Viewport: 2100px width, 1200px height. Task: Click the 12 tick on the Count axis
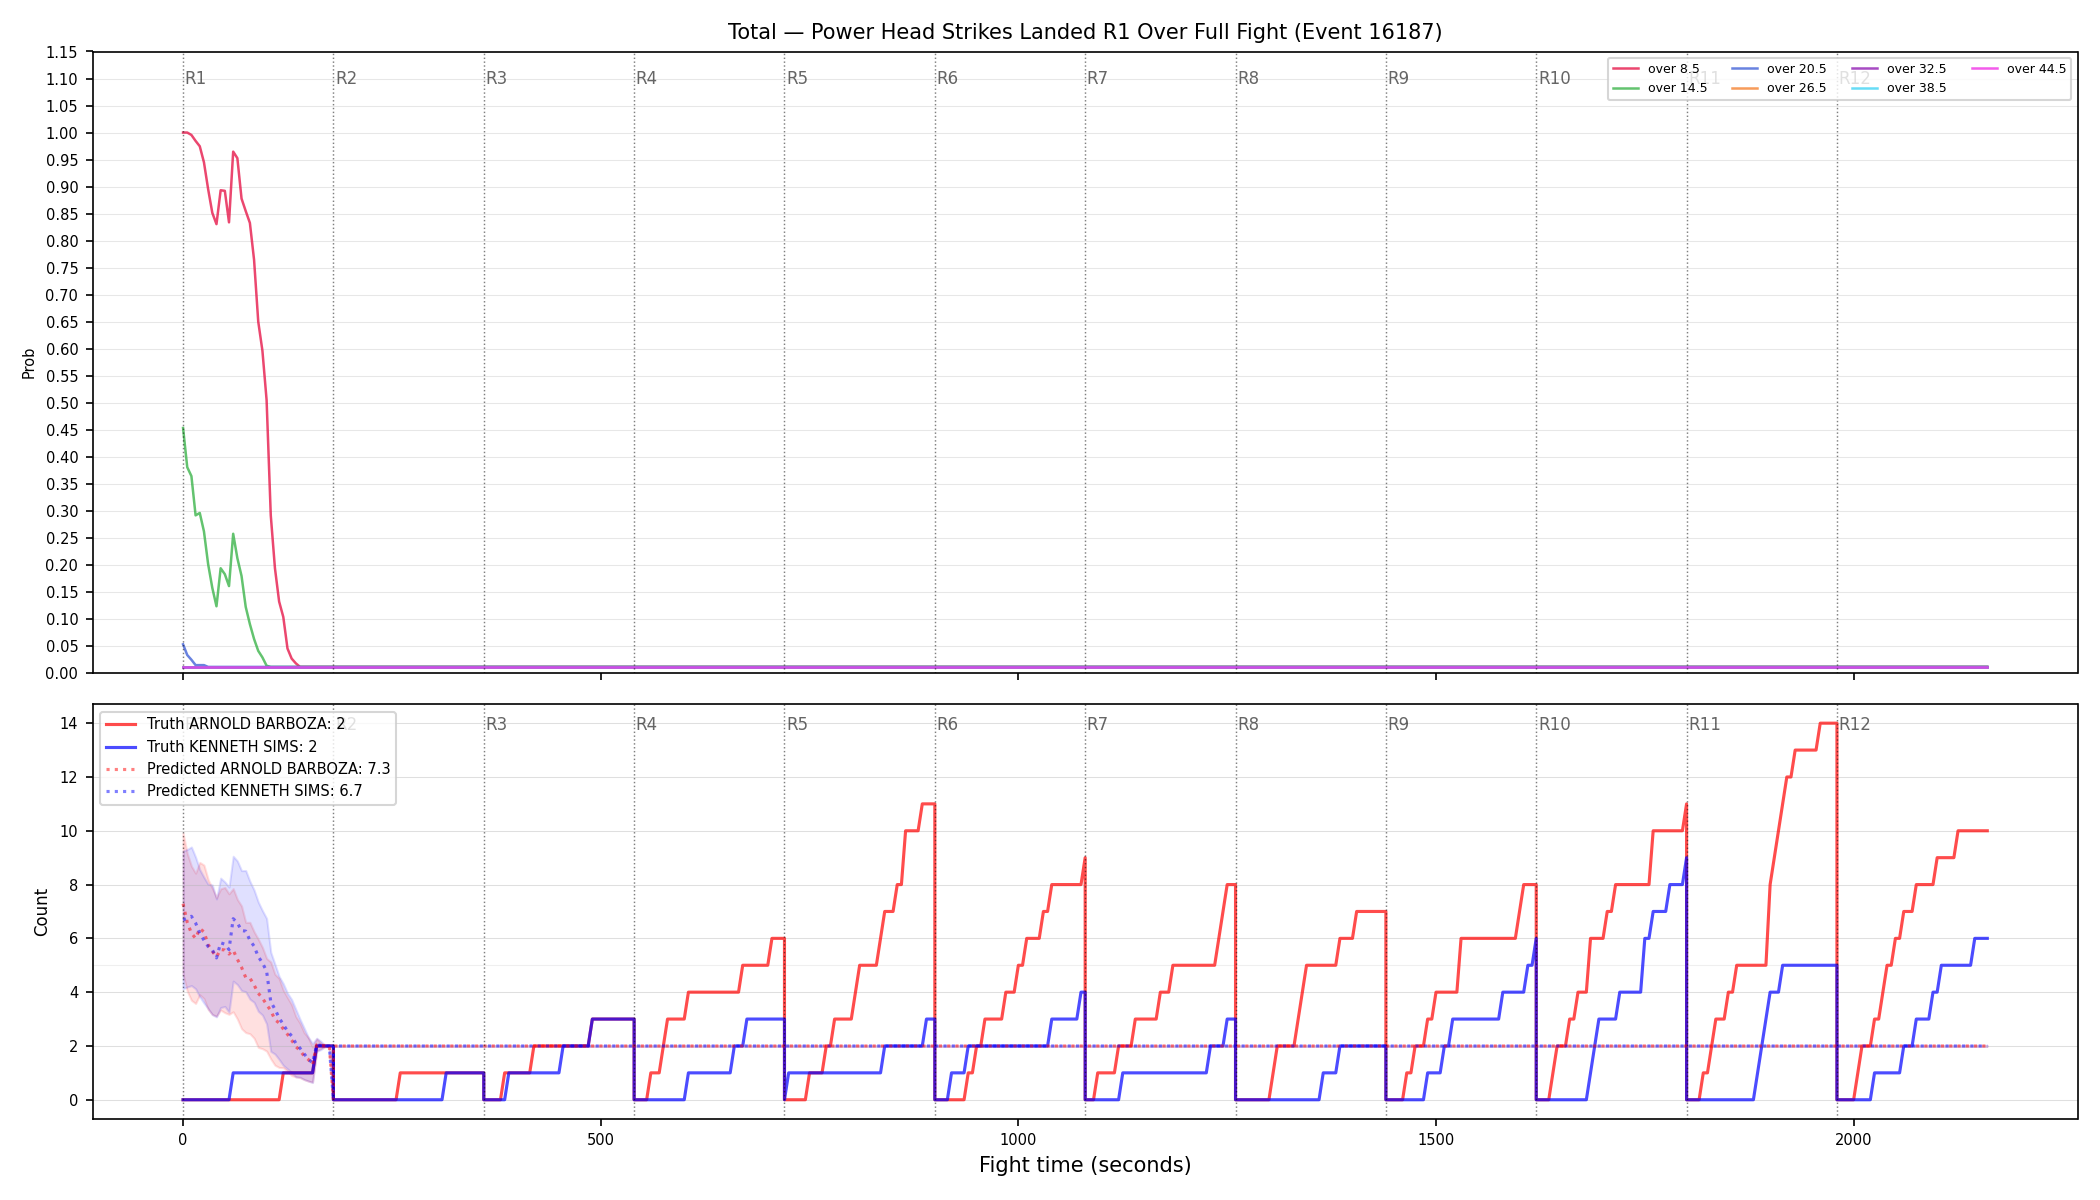pos(69,777)
